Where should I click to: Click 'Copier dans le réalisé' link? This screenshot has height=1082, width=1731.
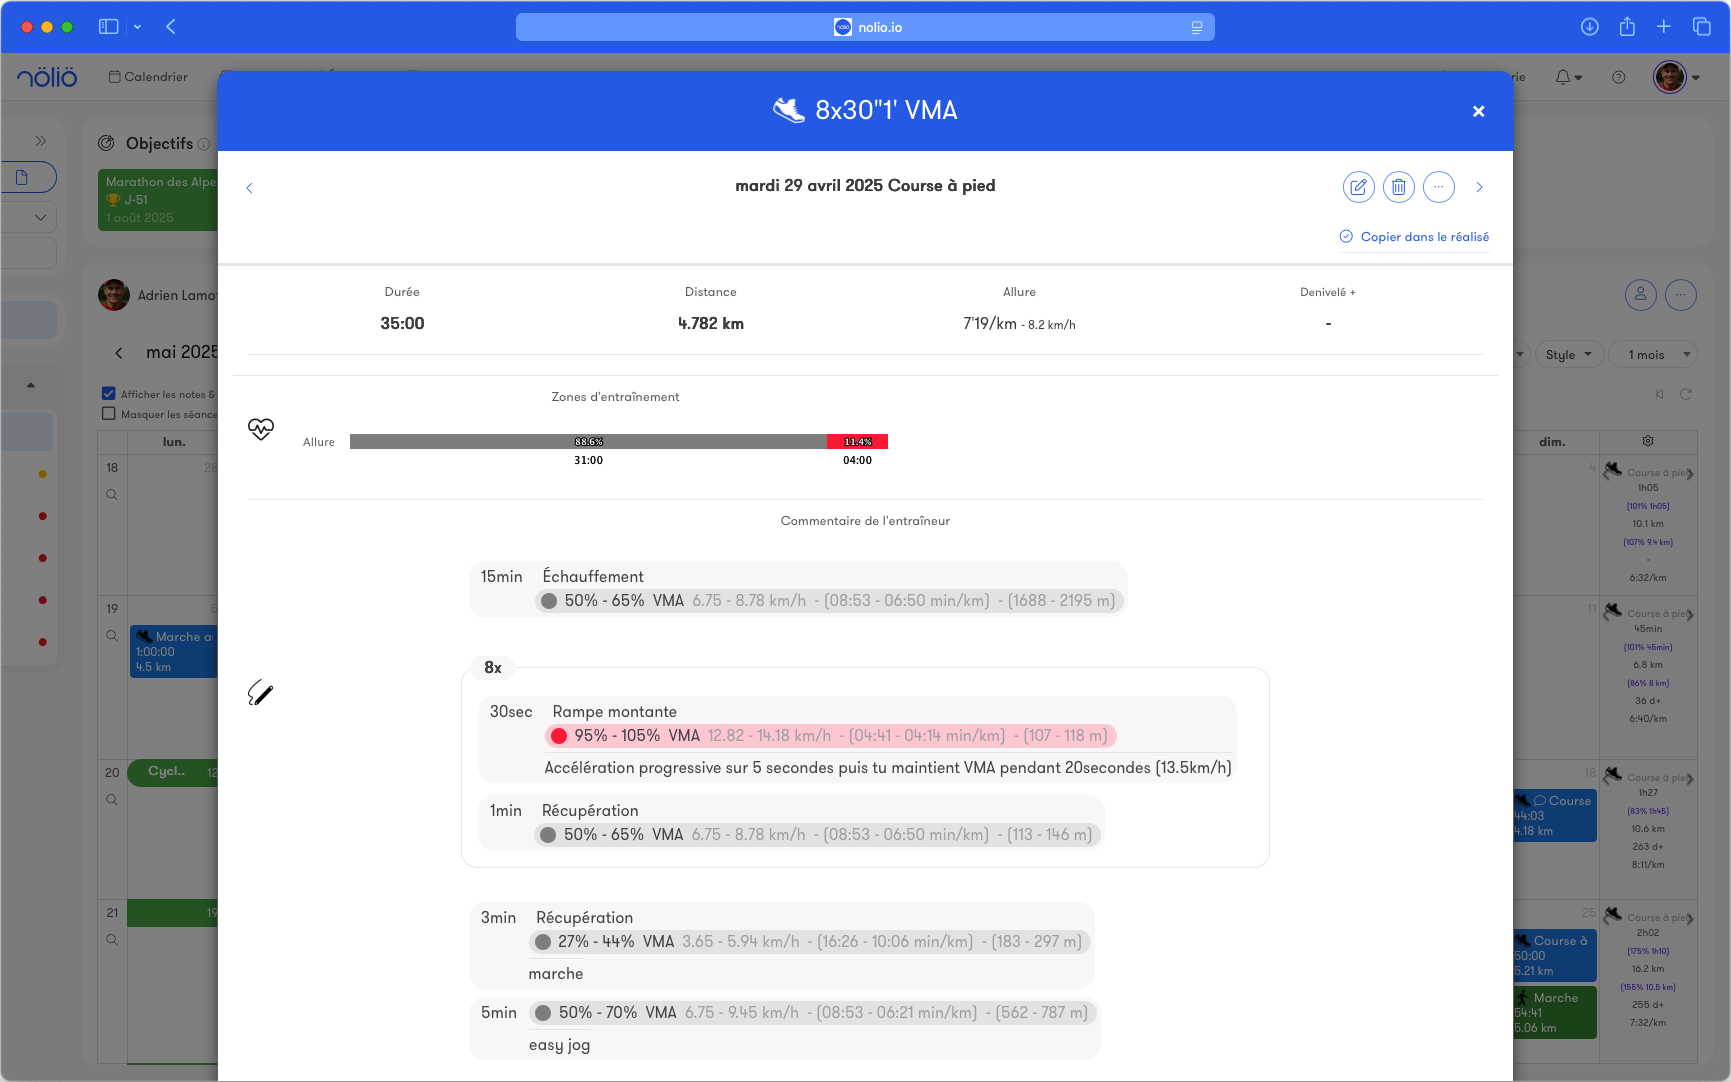tap(1414, 237)
